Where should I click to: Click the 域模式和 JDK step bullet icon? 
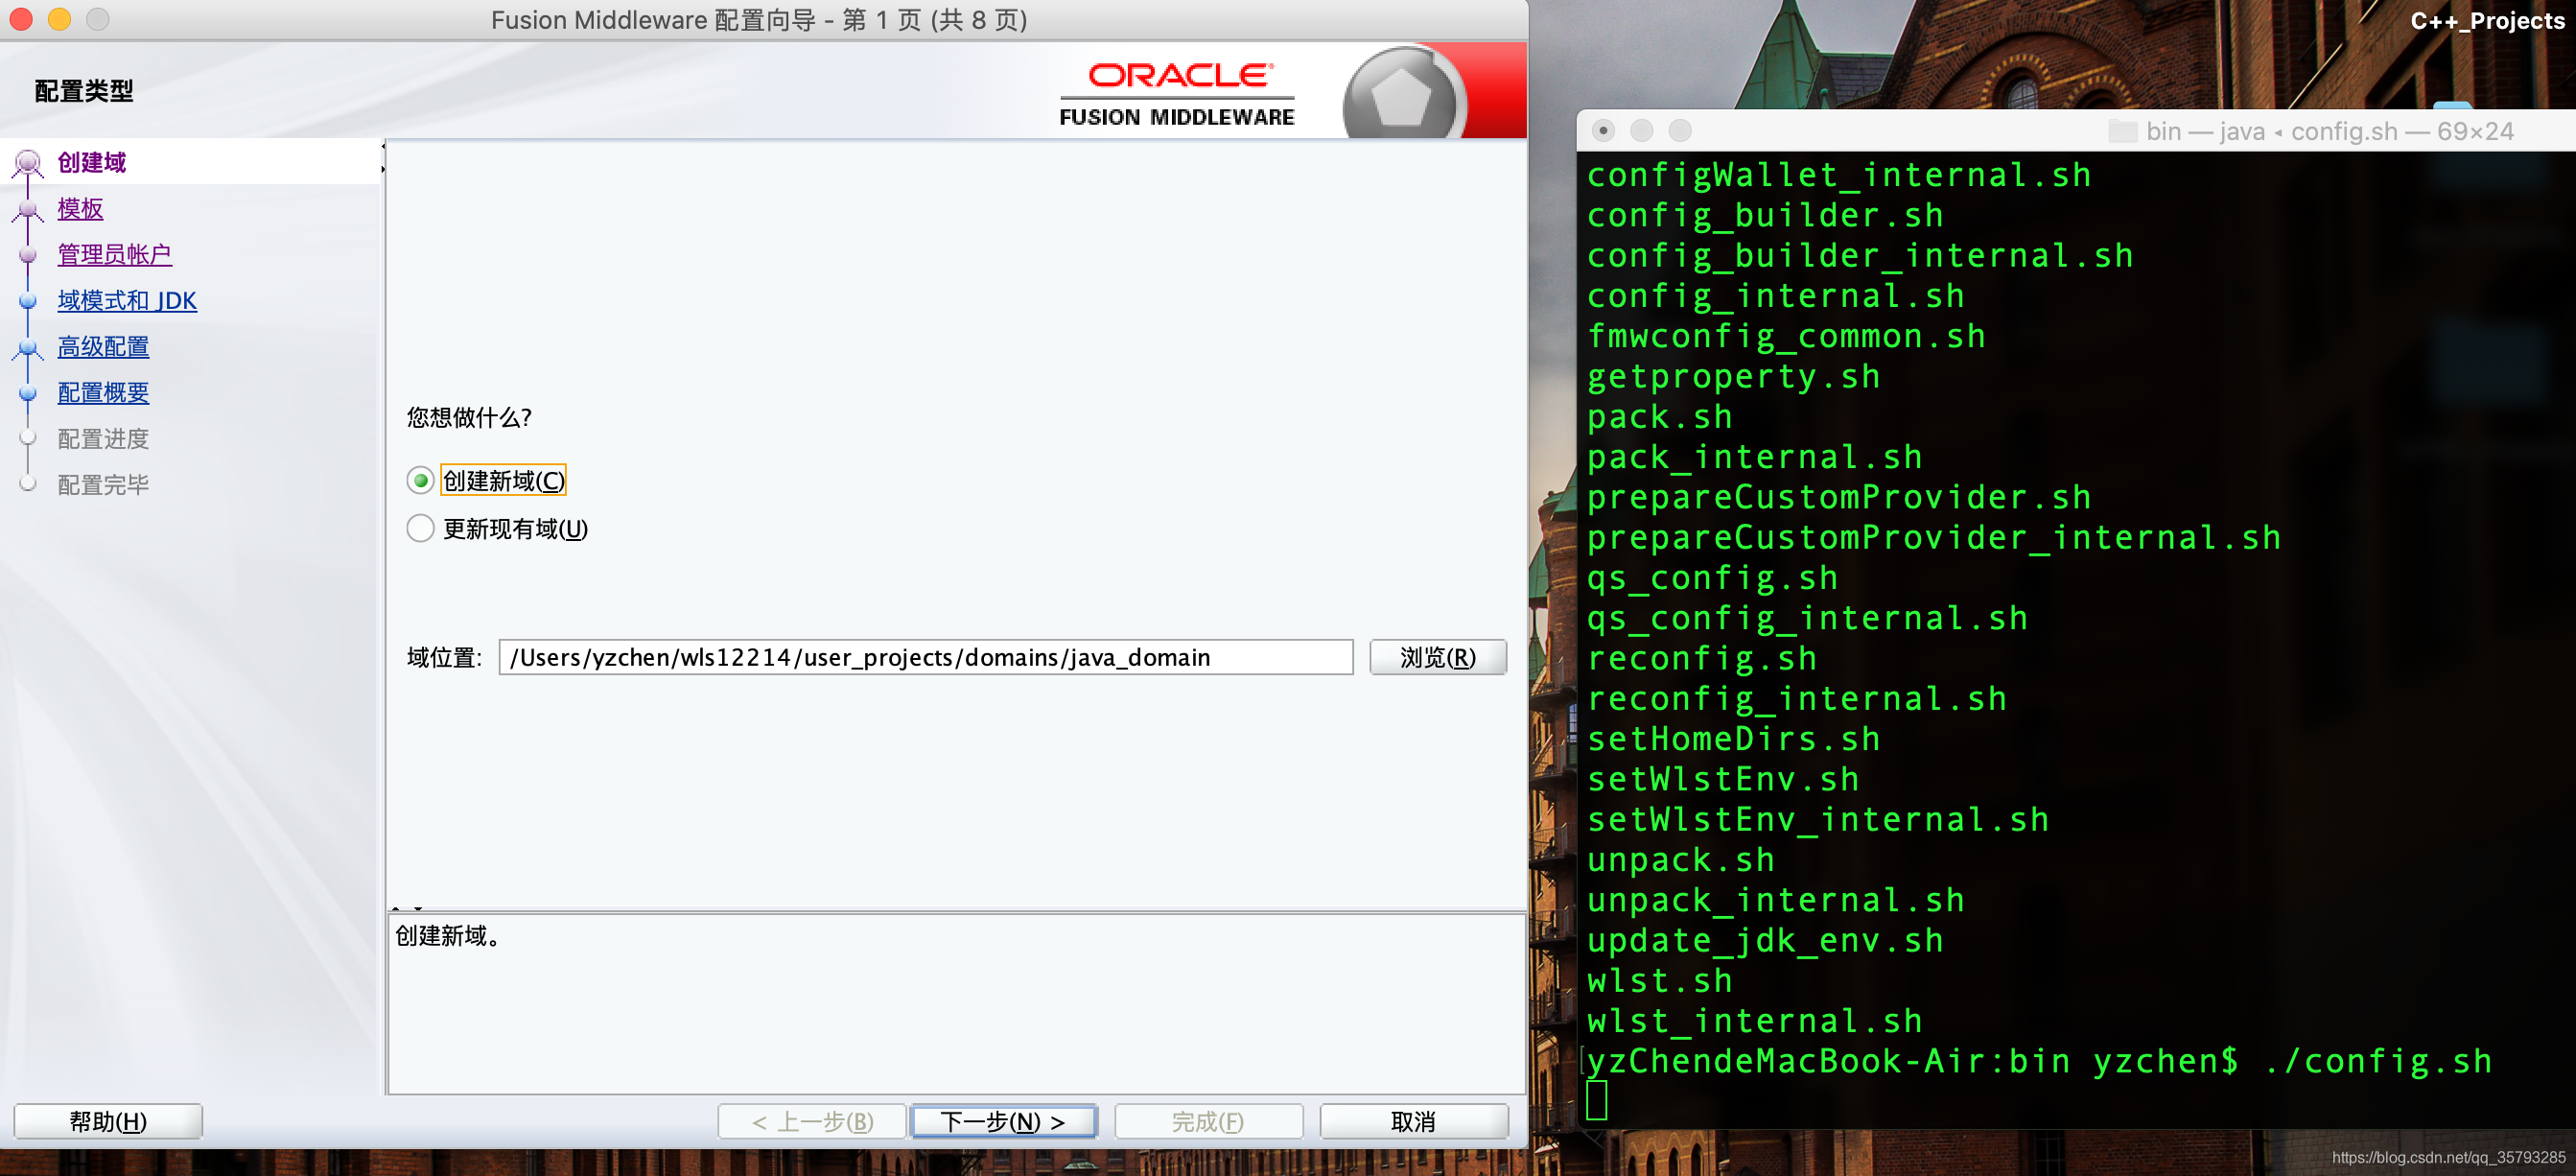tap(28, 301)
